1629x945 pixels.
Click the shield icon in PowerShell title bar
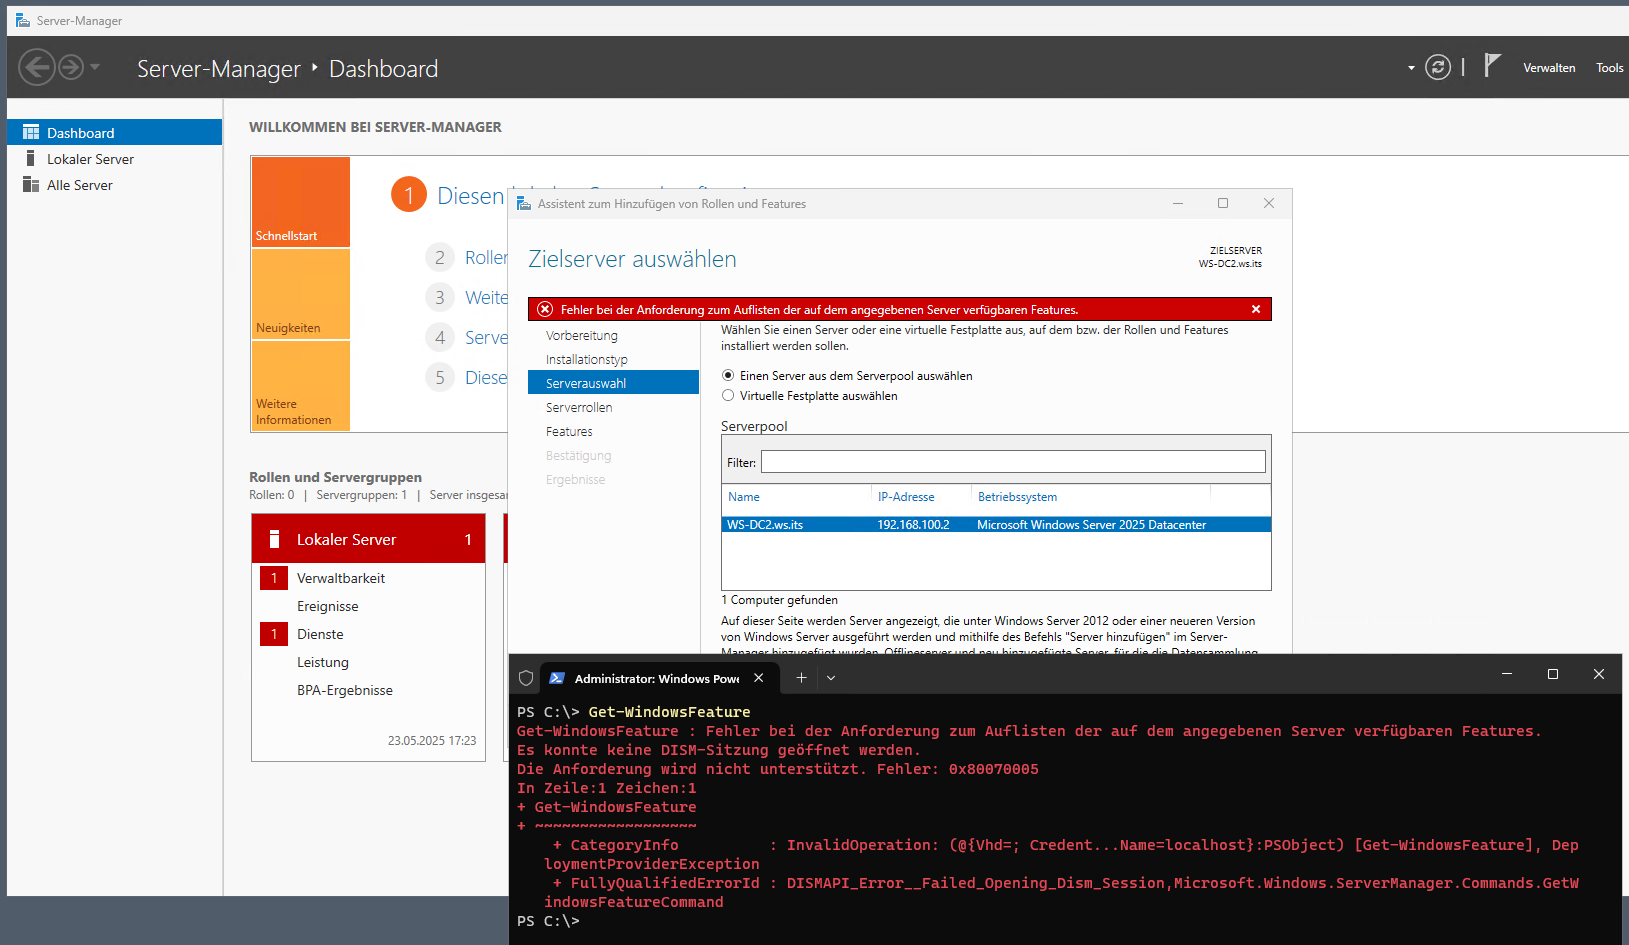526,678
